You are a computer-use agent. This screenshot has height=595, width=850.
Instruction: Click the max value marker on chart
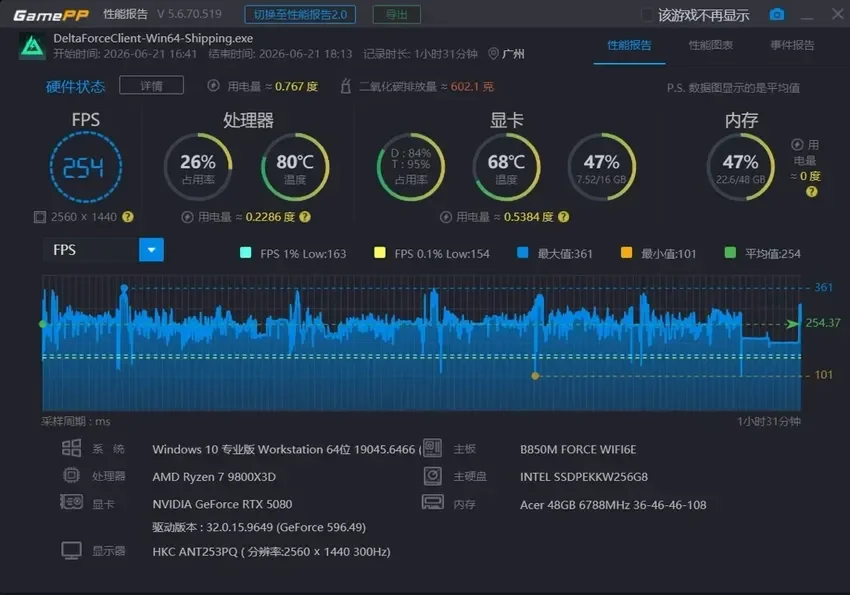tap(124, 288)
